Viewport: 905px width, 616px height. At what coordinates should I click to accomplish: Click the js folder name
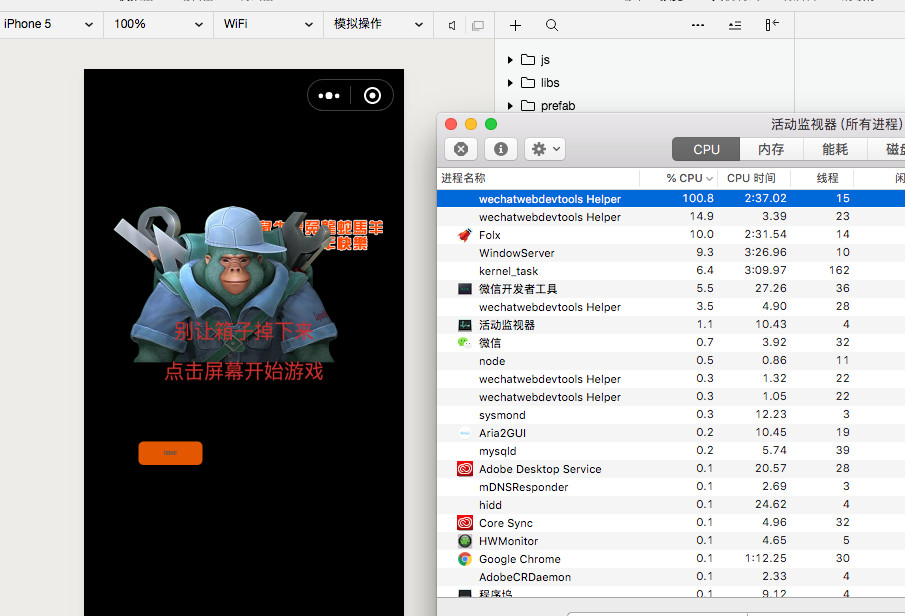pos(545,60)
